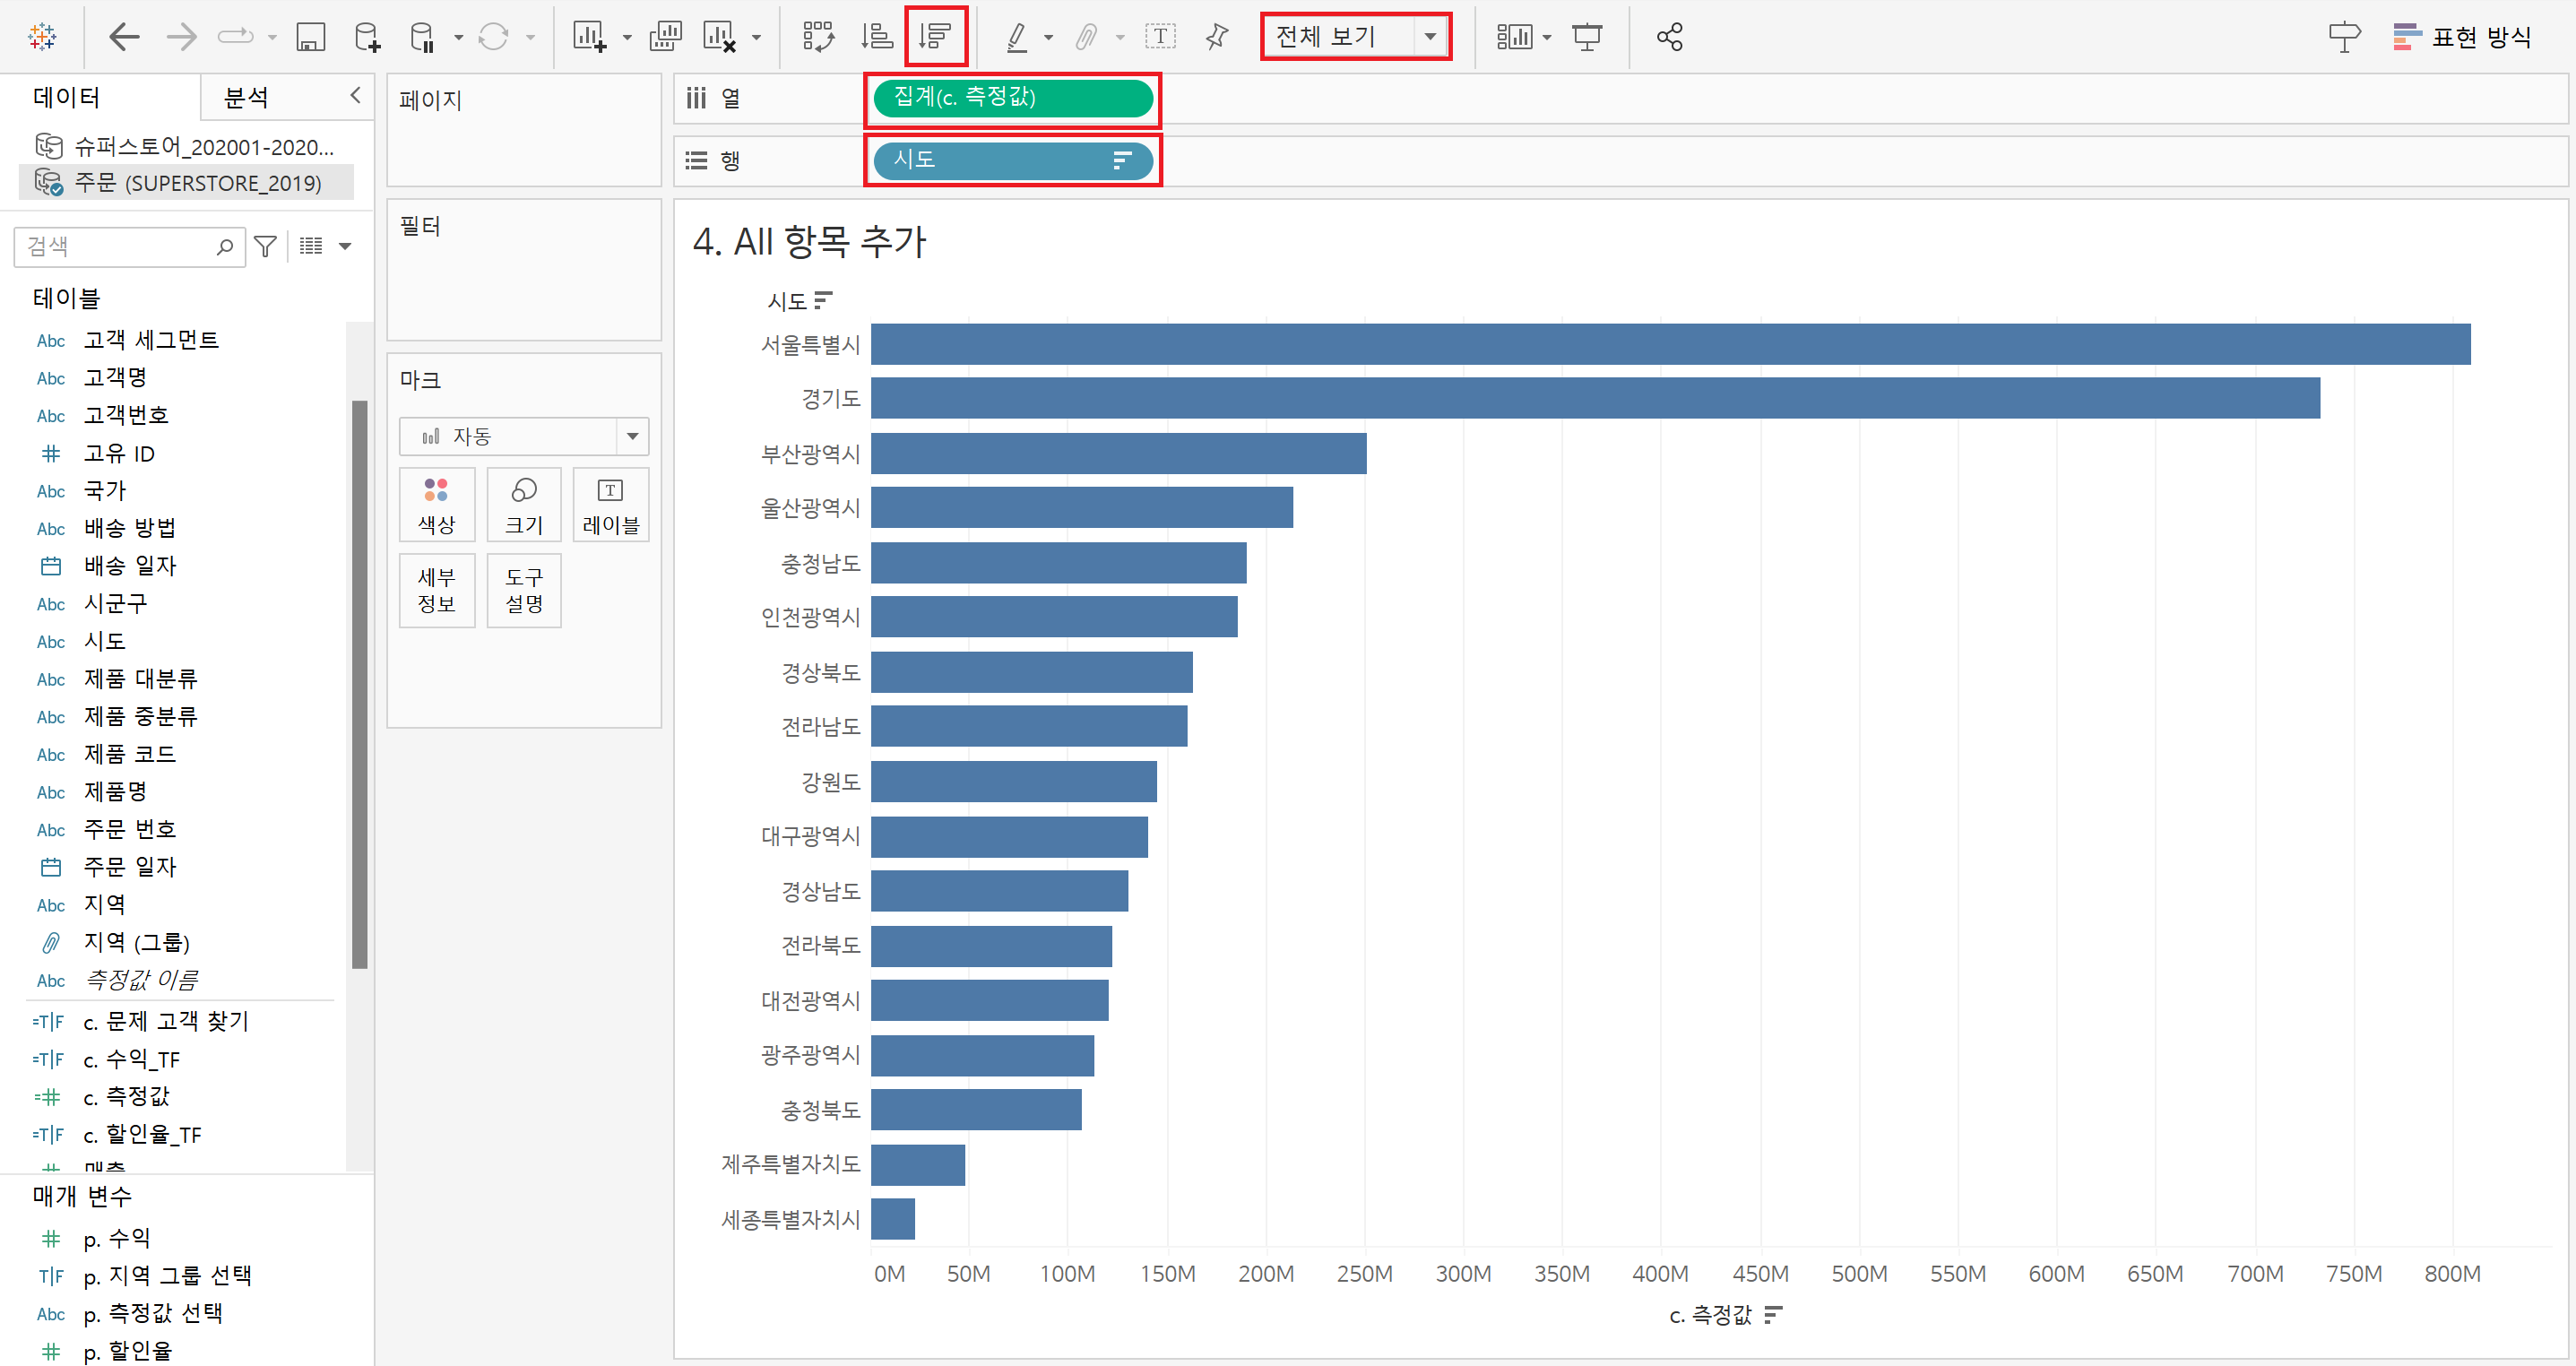Click the undo back arrow
The height and width of the screenshot is (1366, 2576).
pos(124,38)
